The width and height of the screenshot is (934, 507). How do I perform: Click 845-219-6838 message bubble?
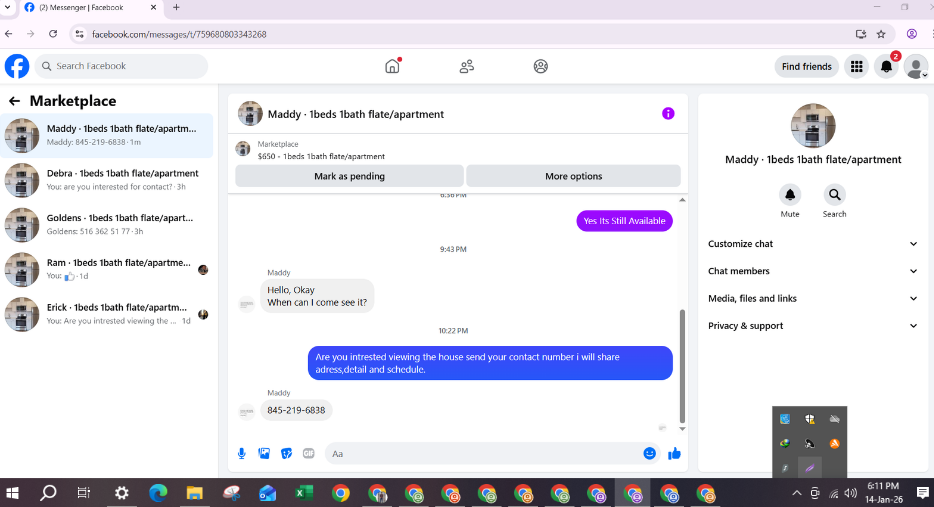296,410
